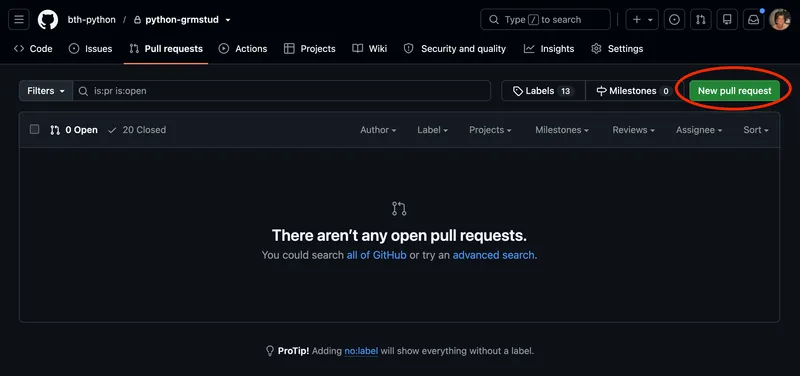800x376 pixels.
Task: Select the Pull requests tab
Action: [x=166, y=49]
